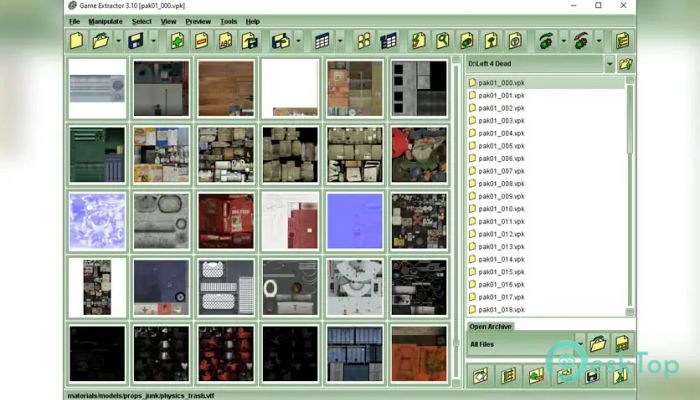Select pak01_012.vpk in file list
Screen dimensions: 700x400
point(546,234)
